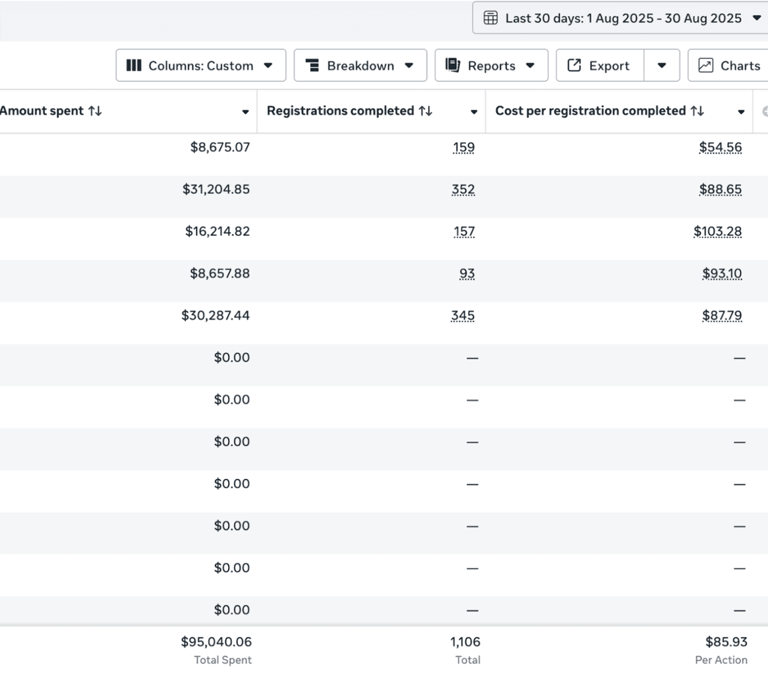The width and height of the screenshot is (768, 673).
Task: Open the date range calendar icon
Action: [490, 18]
